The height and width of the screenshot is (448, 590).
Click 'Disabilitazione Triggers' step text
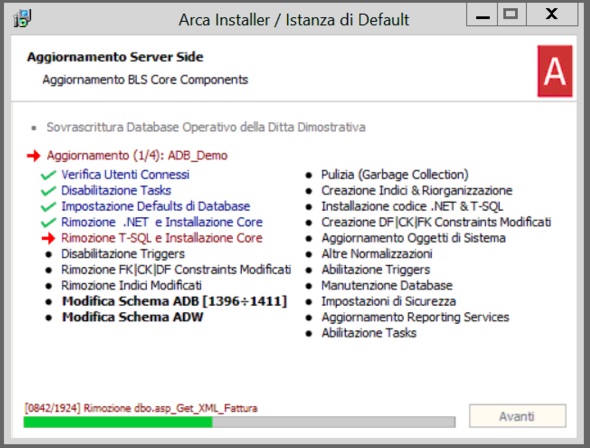(123, 254)
